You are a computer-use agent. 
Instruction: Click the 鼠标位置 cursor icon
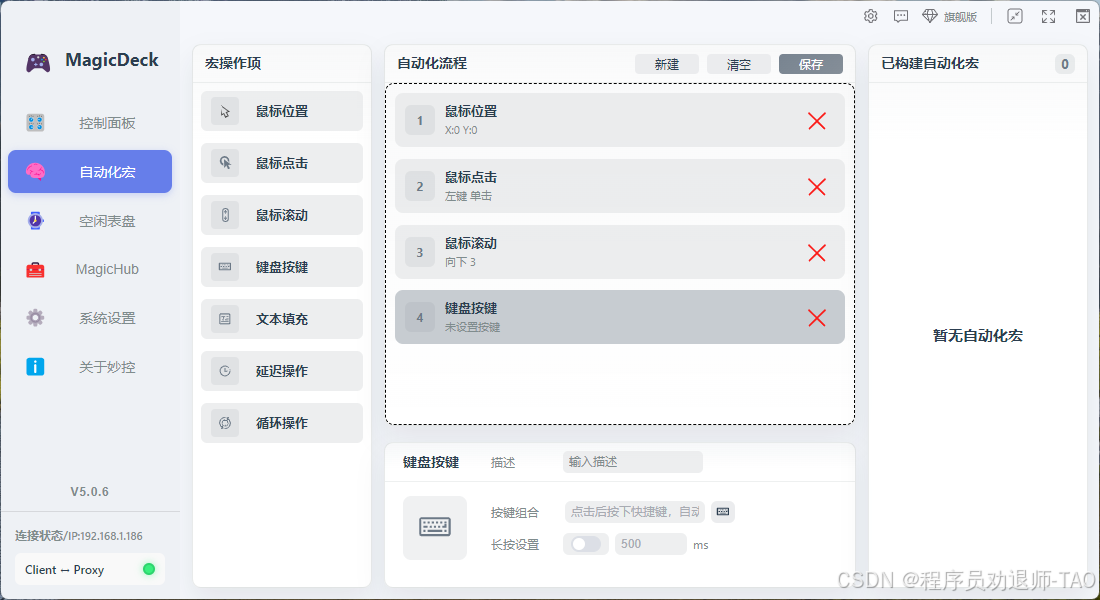224,111
